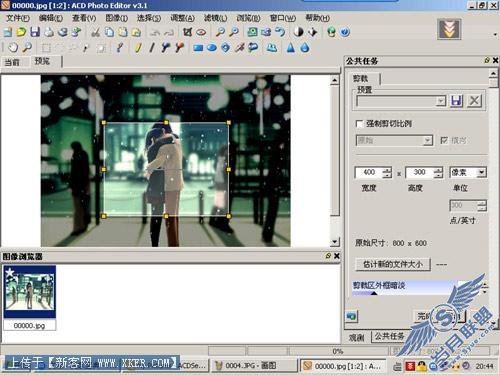This screenshot has width=500, height=375.
Task: Switch to the 观测 bottom tab
Action: click(x=356, y=337)
